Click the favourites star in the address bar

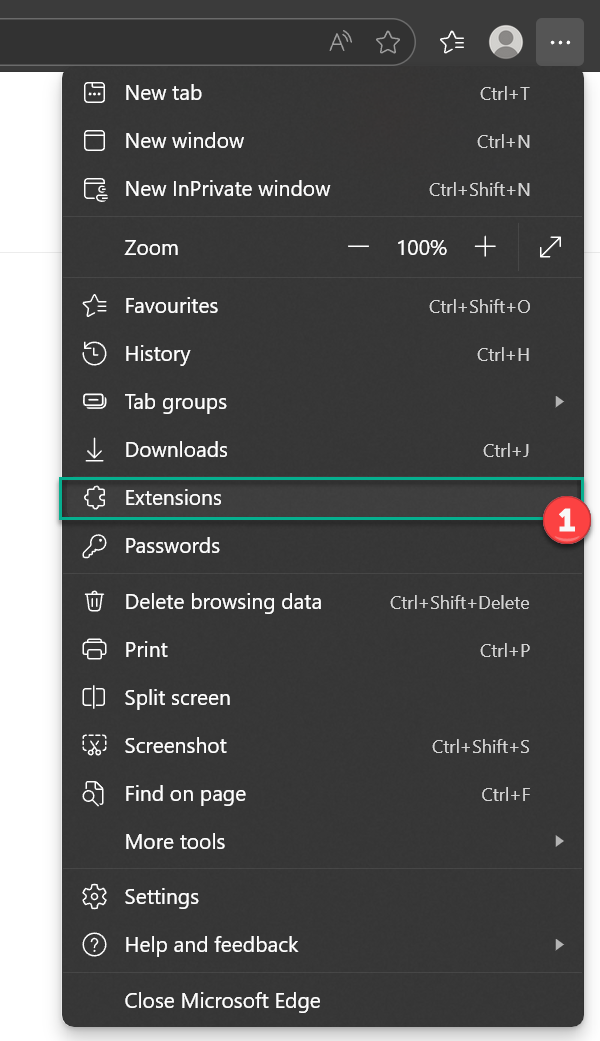pyautogui.click(x=388, y=42)
